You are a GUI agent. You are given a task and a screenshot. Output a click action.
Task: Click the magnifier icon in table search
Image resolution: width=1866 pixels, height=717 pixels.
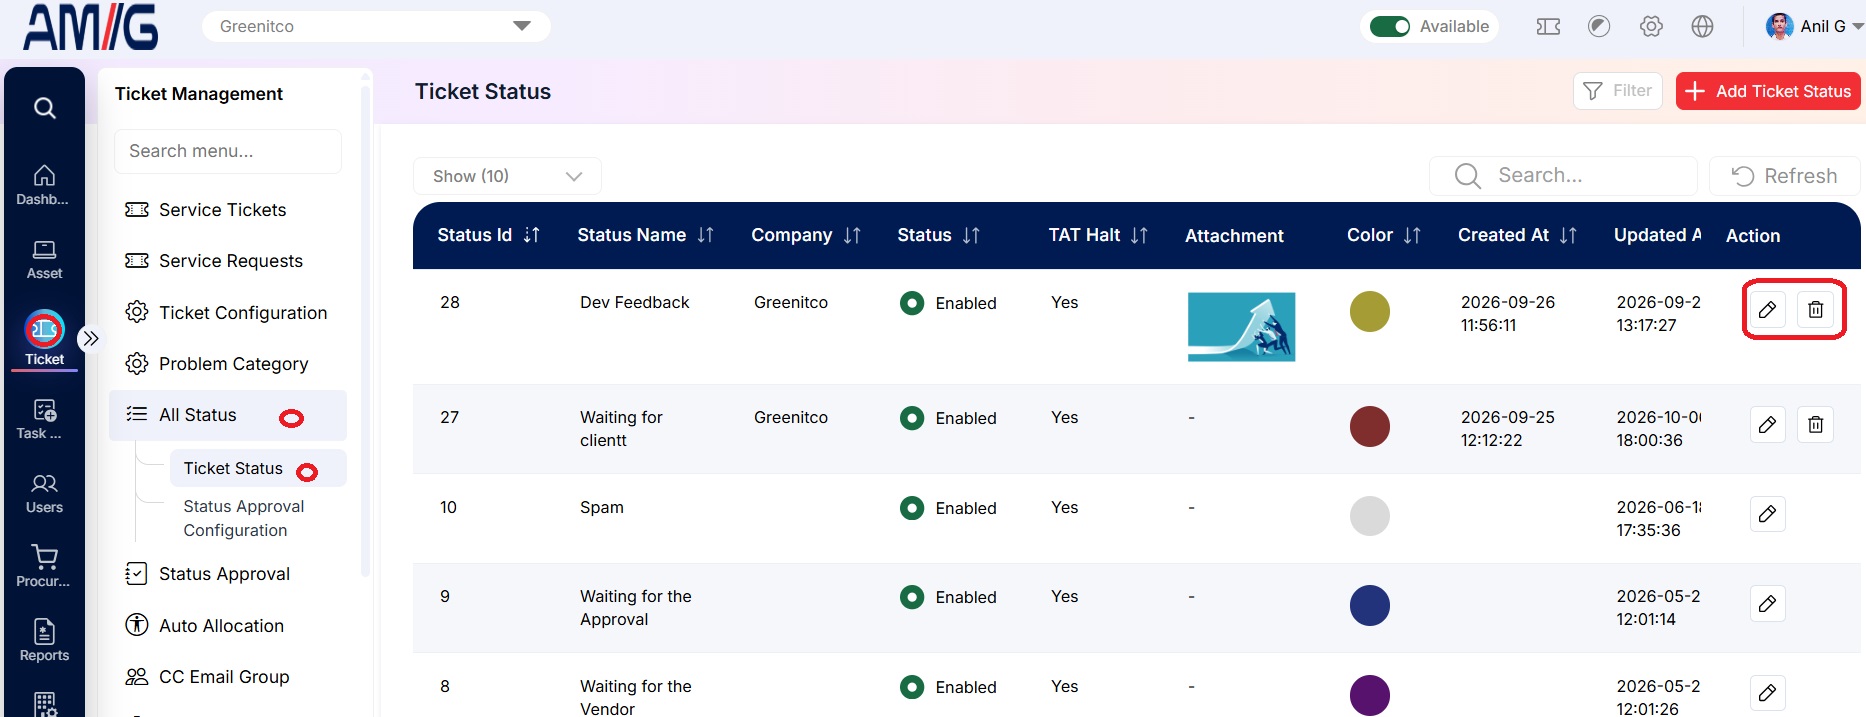click(1467, 176)
